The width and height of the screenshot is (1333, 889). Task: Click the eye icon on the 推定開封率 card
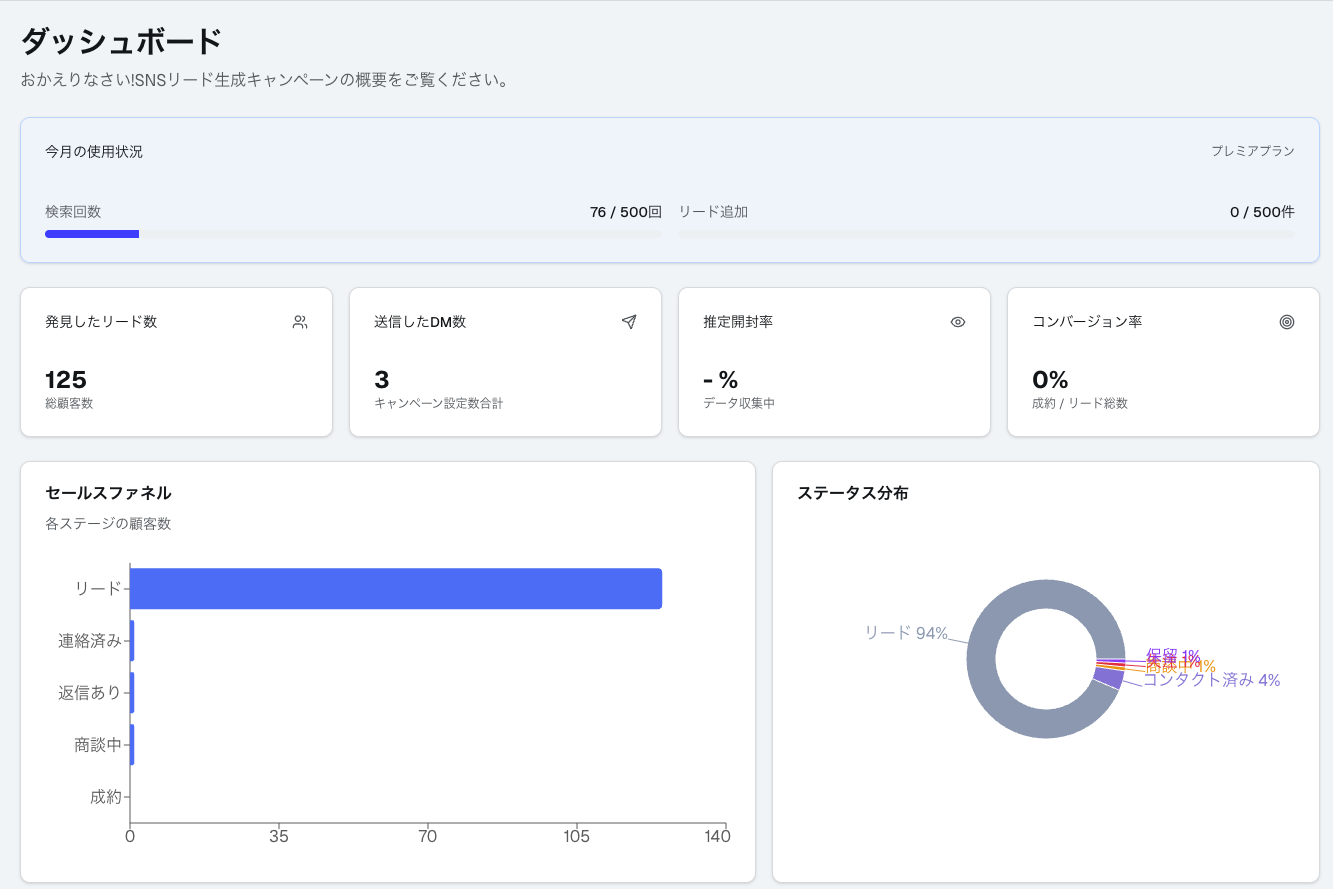(958, 322)
